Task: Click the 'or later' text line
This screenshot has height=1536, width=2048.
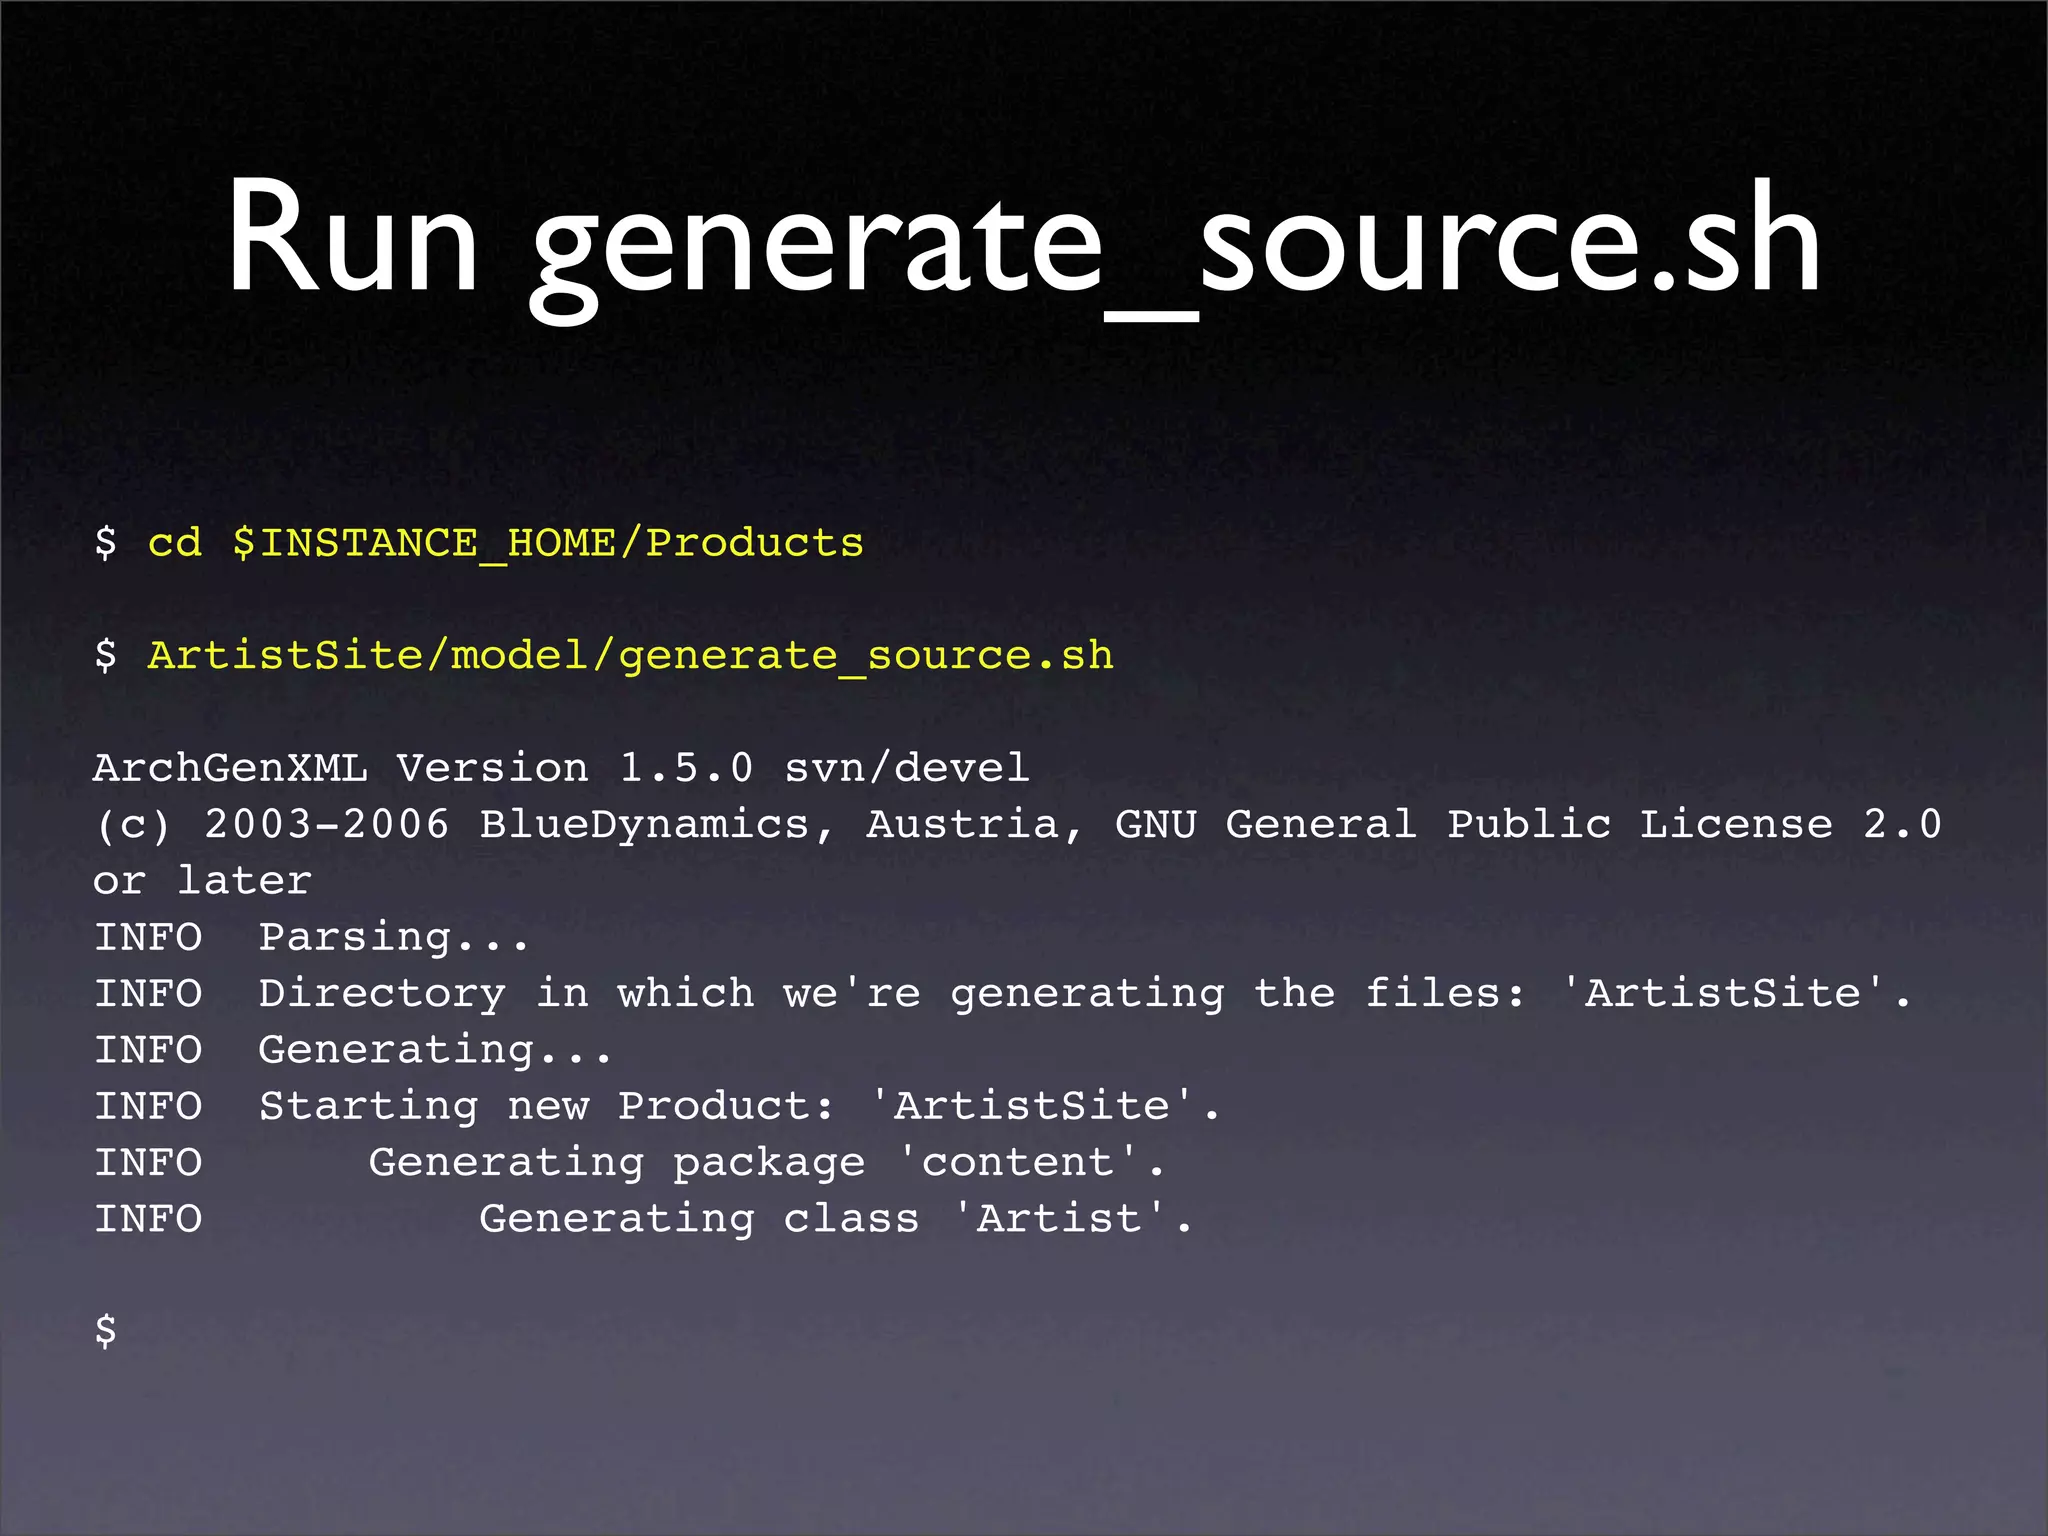Action: 202,881
